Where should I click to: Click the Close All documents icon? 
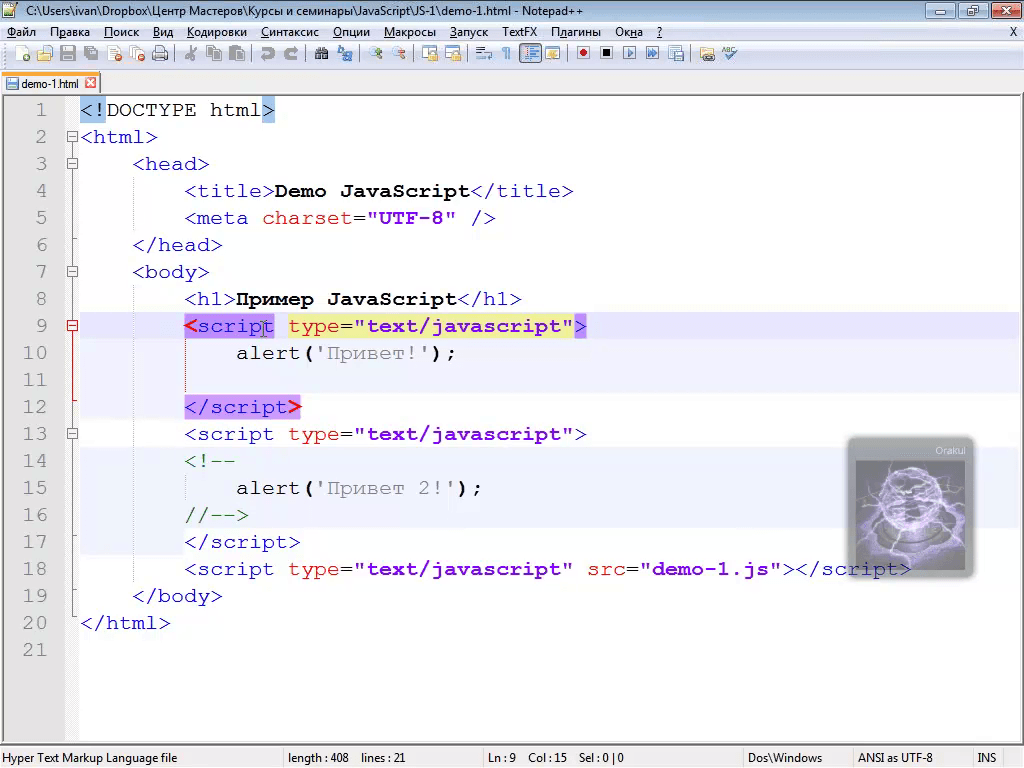point(137,54)
